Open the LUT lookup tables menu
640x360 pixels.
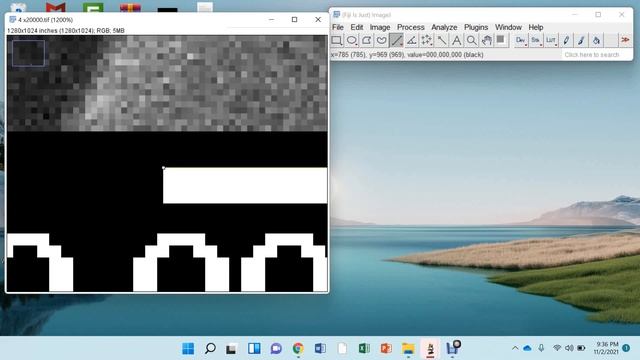coord(551,40)
